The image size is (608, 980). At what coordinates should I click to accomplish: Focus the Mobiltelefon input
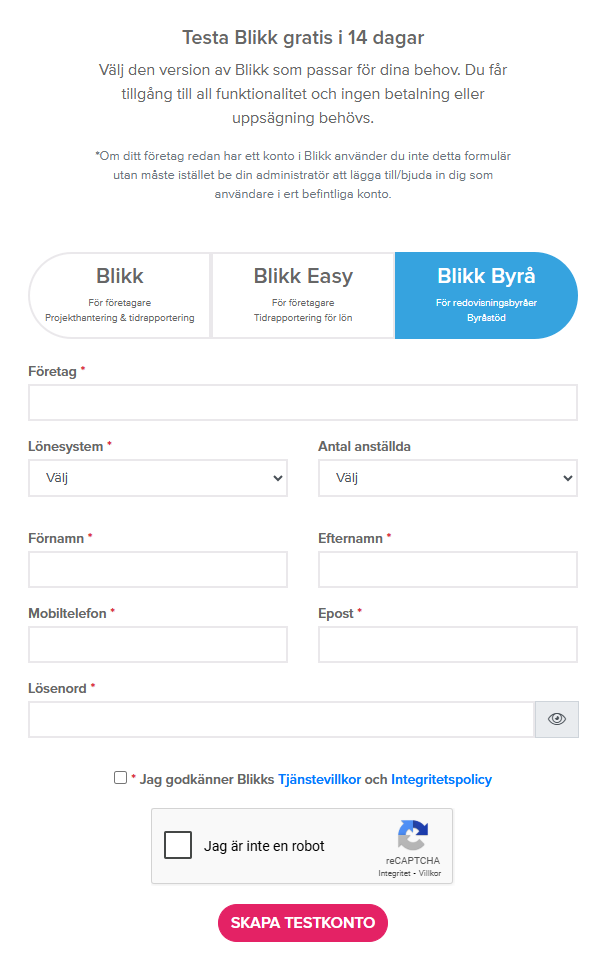(158, 644)
